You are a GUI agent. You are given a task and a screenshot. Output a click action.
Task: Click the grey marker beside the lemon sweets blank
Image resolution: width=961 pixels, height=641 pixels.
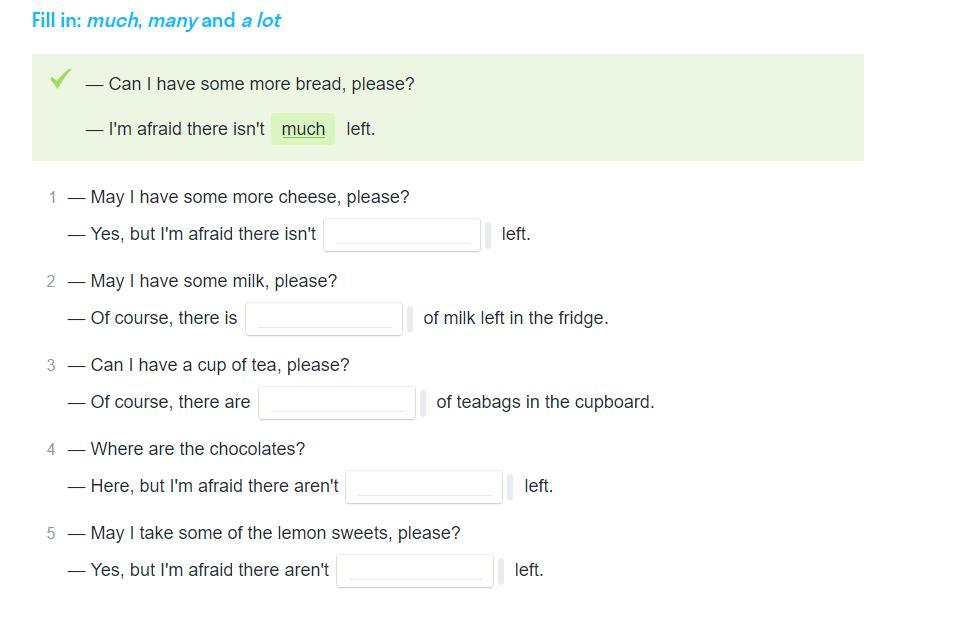click(x=501, y=571)
